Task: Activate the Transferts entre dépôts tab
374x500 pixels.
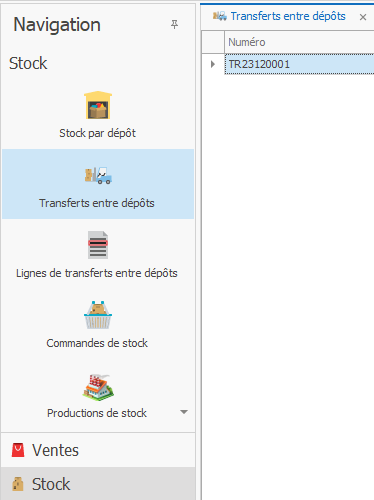Action: tap(288, 16)
